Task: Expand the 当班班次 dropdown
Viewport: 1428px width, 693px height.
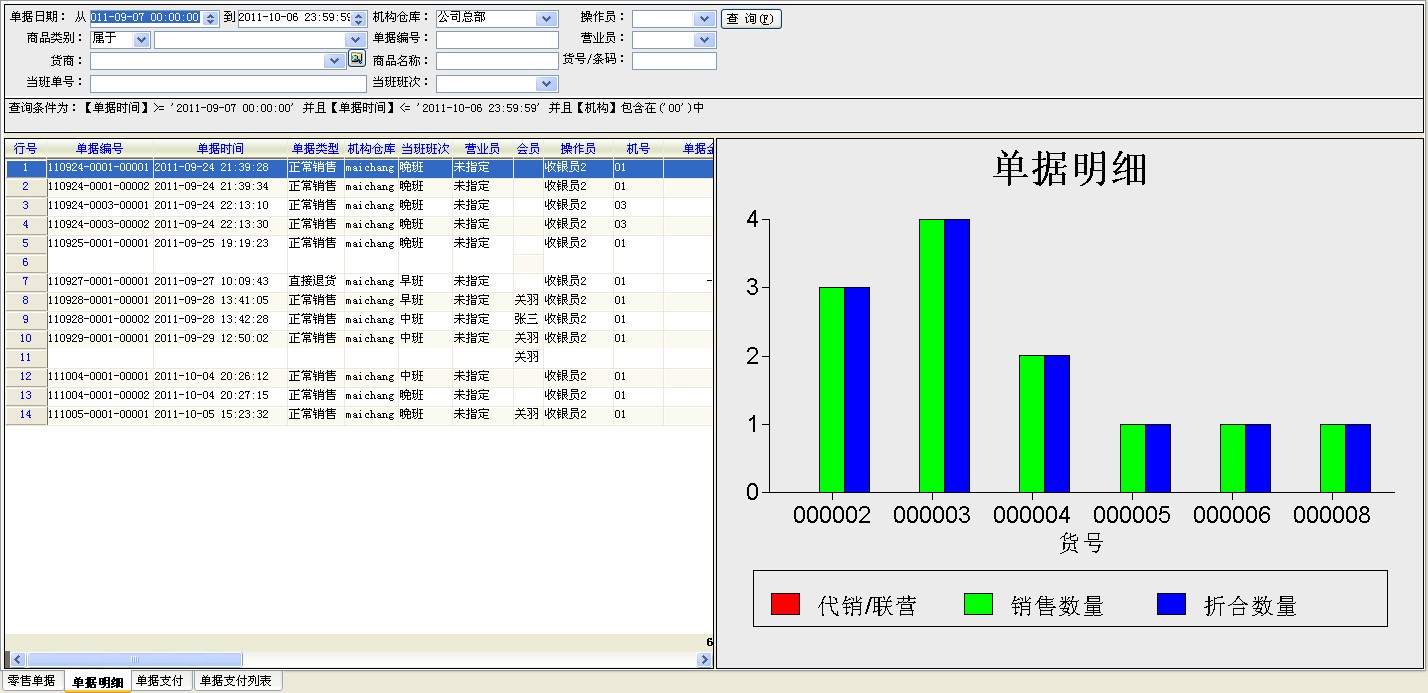Action: click(546, 84)
